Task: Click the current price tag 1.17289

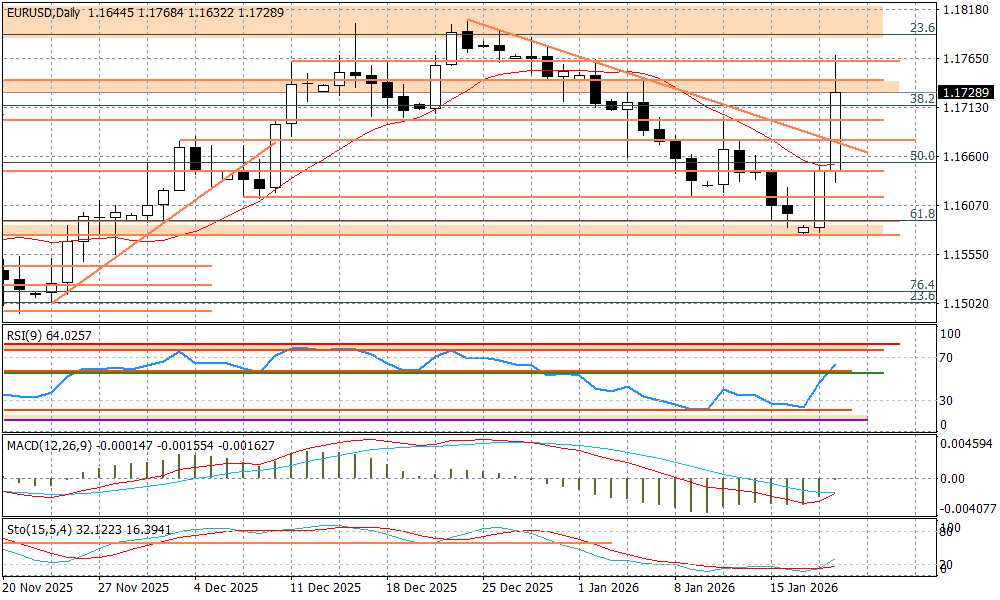Action: pyautogui.click(x=966, y=92)
